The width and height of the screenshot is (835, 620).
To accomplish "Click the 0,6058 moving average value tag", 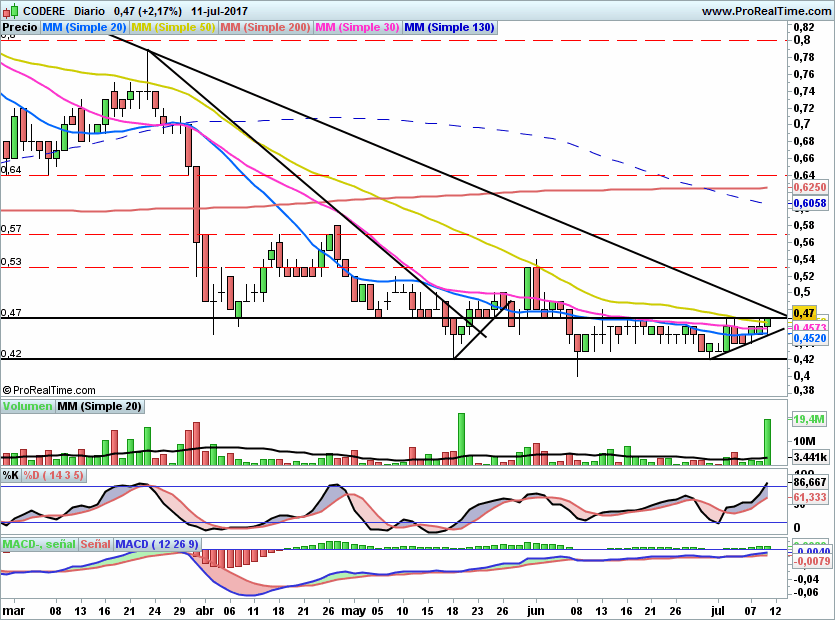I will (809, 203).
